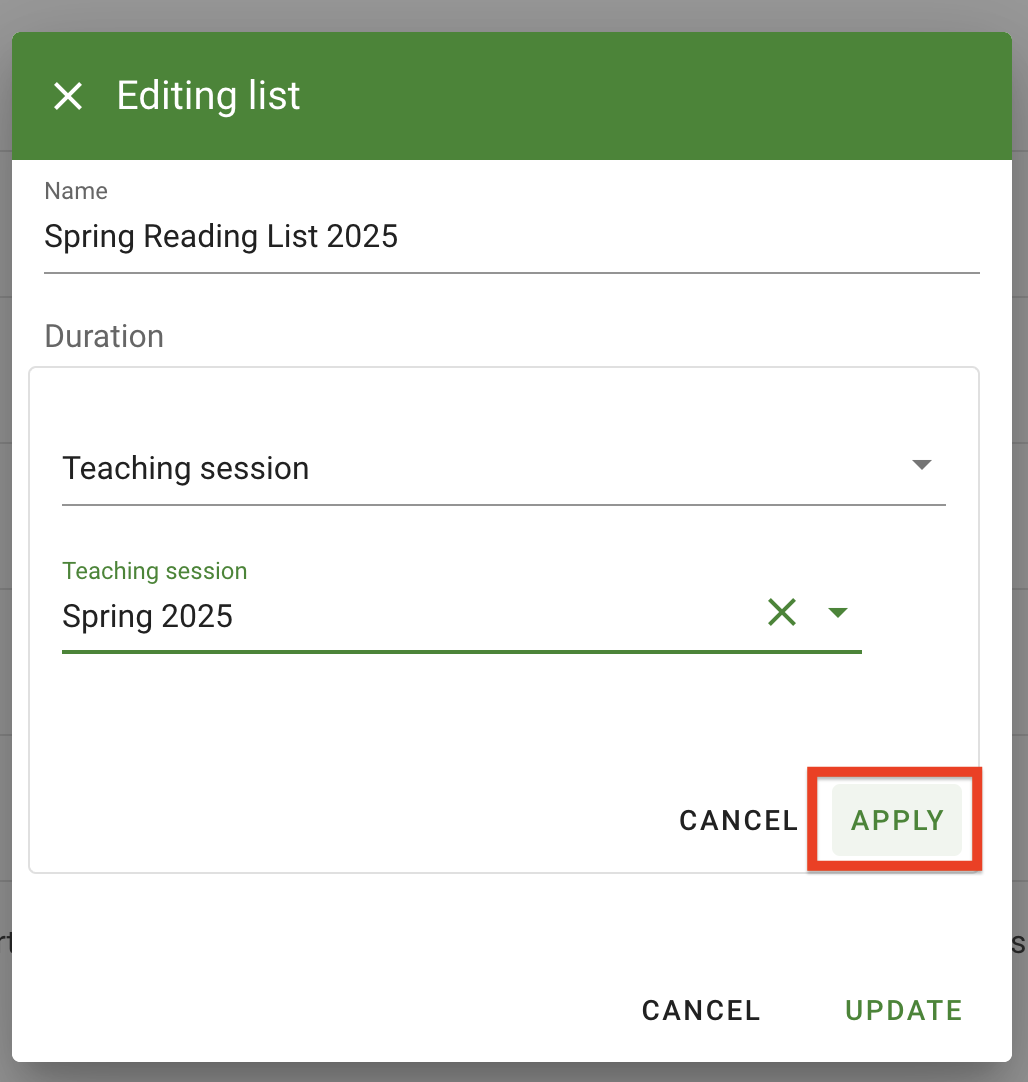Screen dimensions: 1028x1082
Task: Click inside the Spring Reading List 2025 field
Action: coord(400,237)
